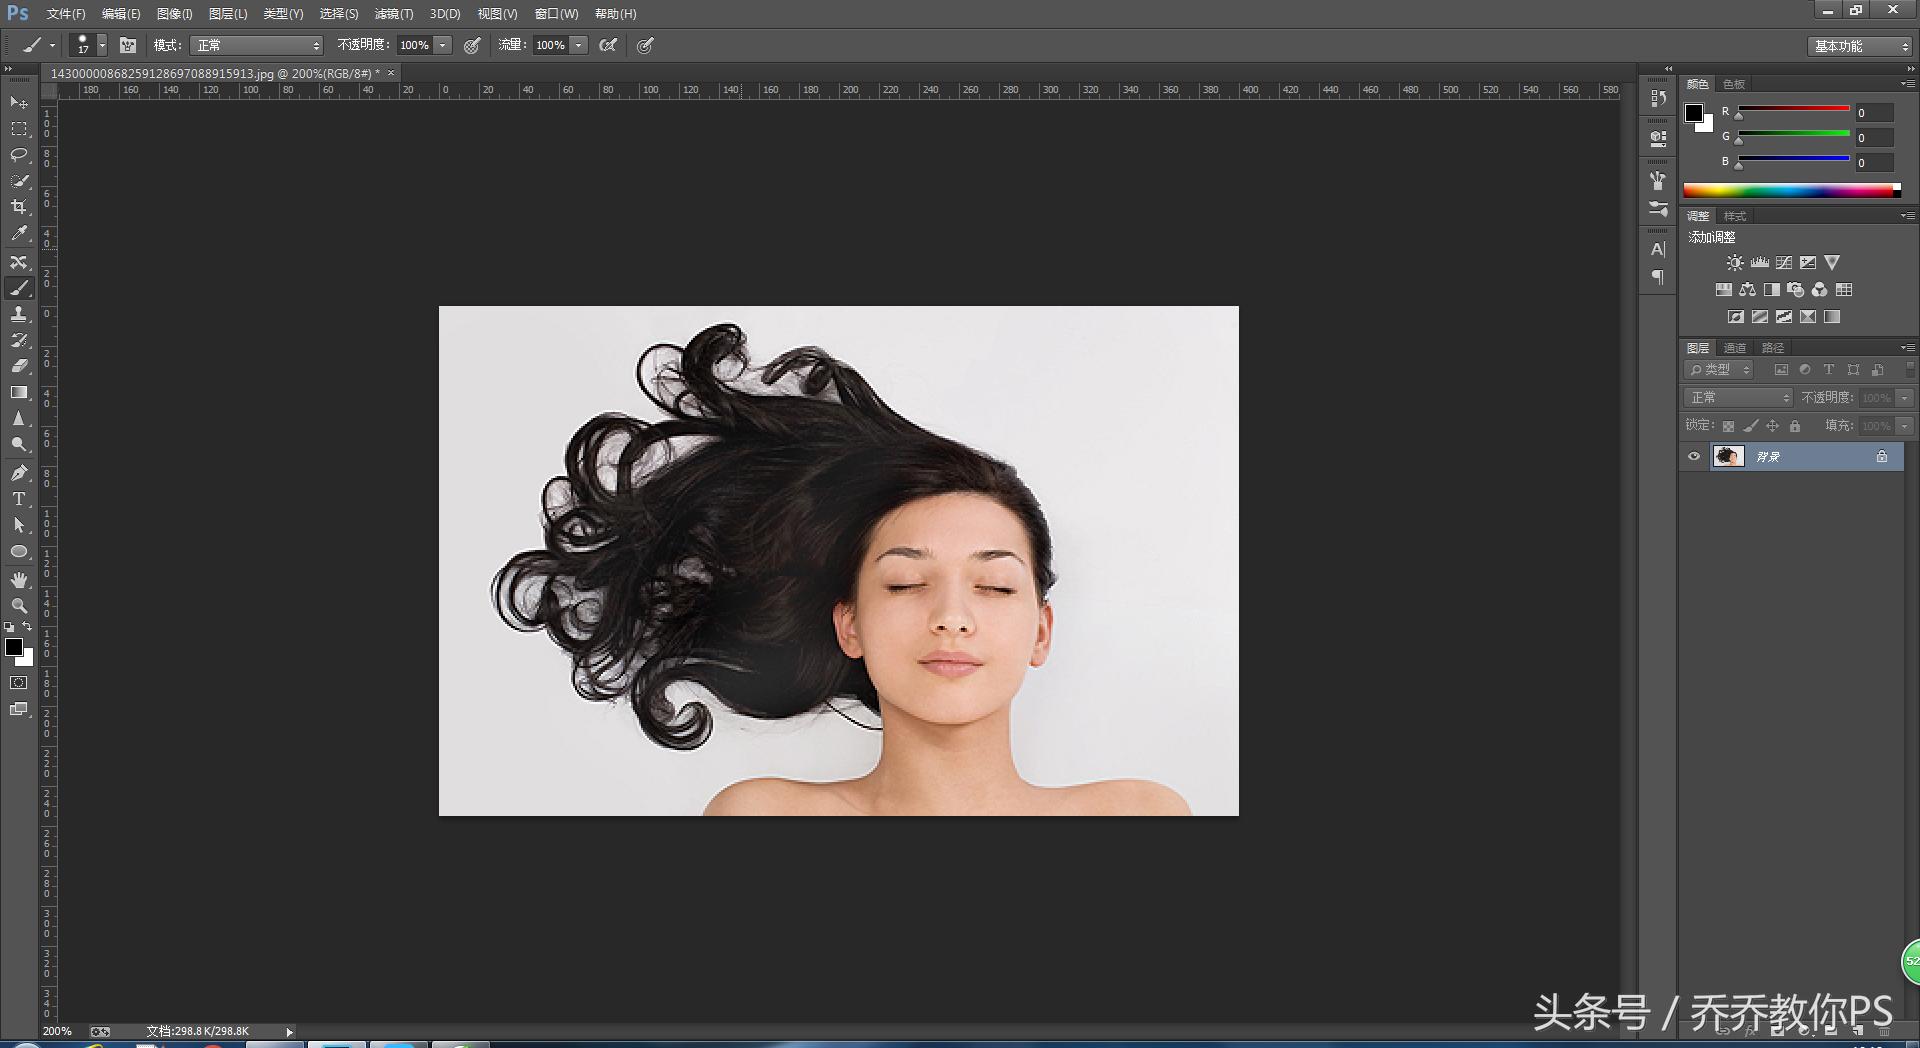Switch to the Channels tab
Viewport: 1920px width, 1048px height.
pyautogui.click(x=1735, y=348)
